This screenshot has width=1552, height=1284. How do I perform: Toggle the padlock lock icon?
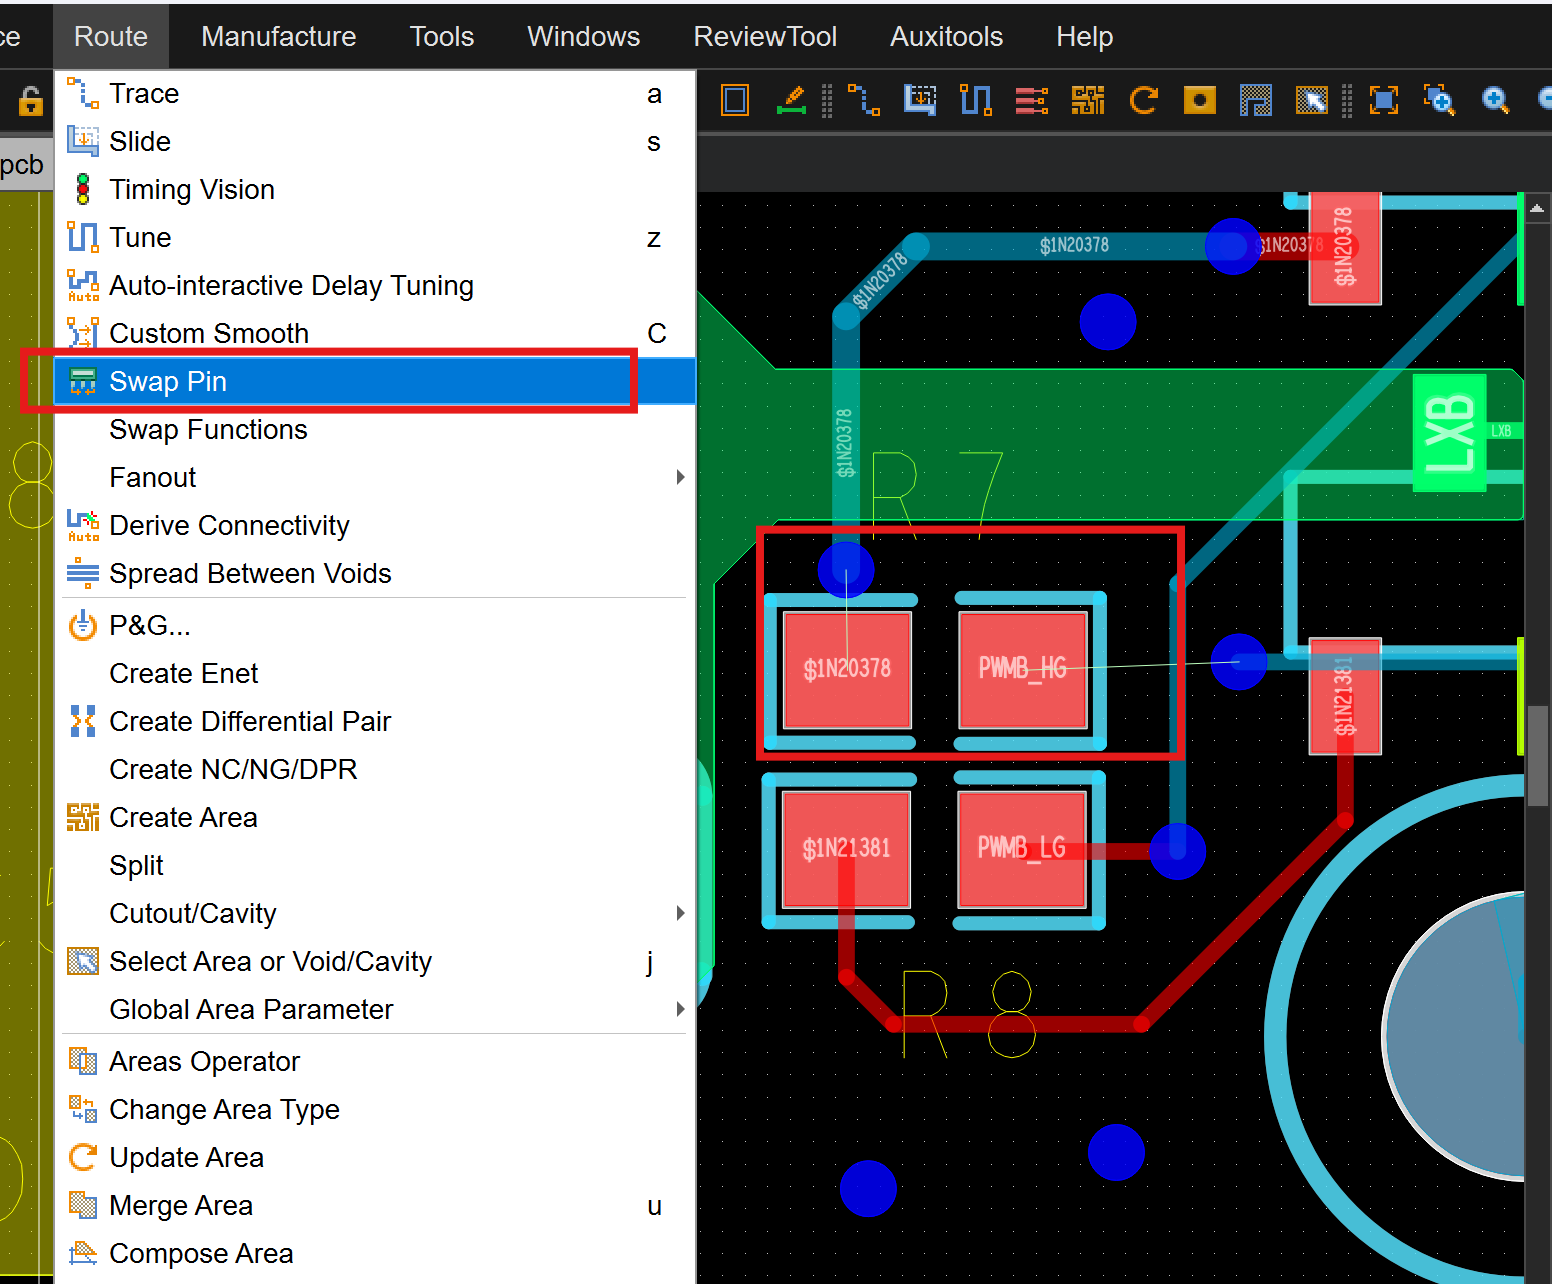tap(30, 101)
